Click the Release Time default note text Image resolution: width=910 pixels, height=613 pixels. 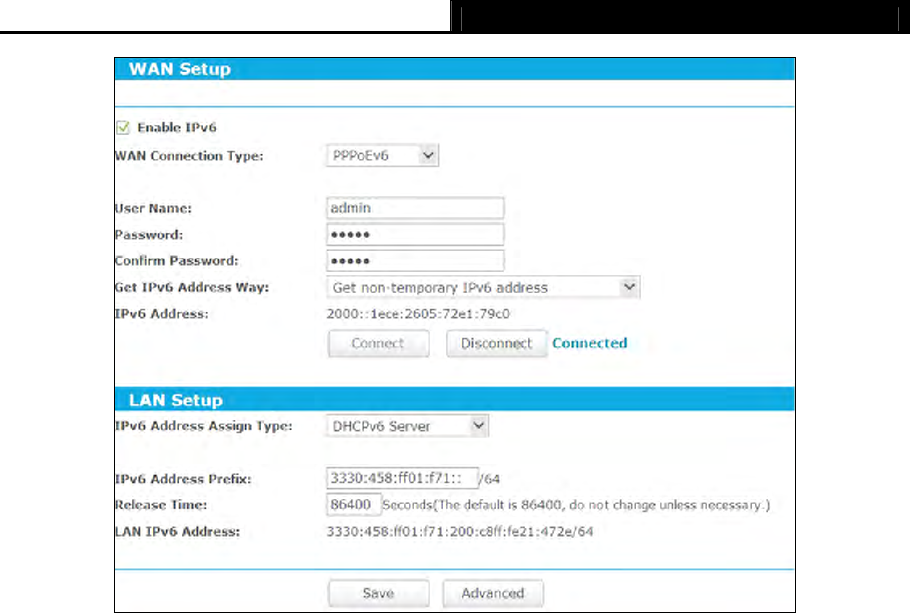pyautogui.click(x=576, y=505)
